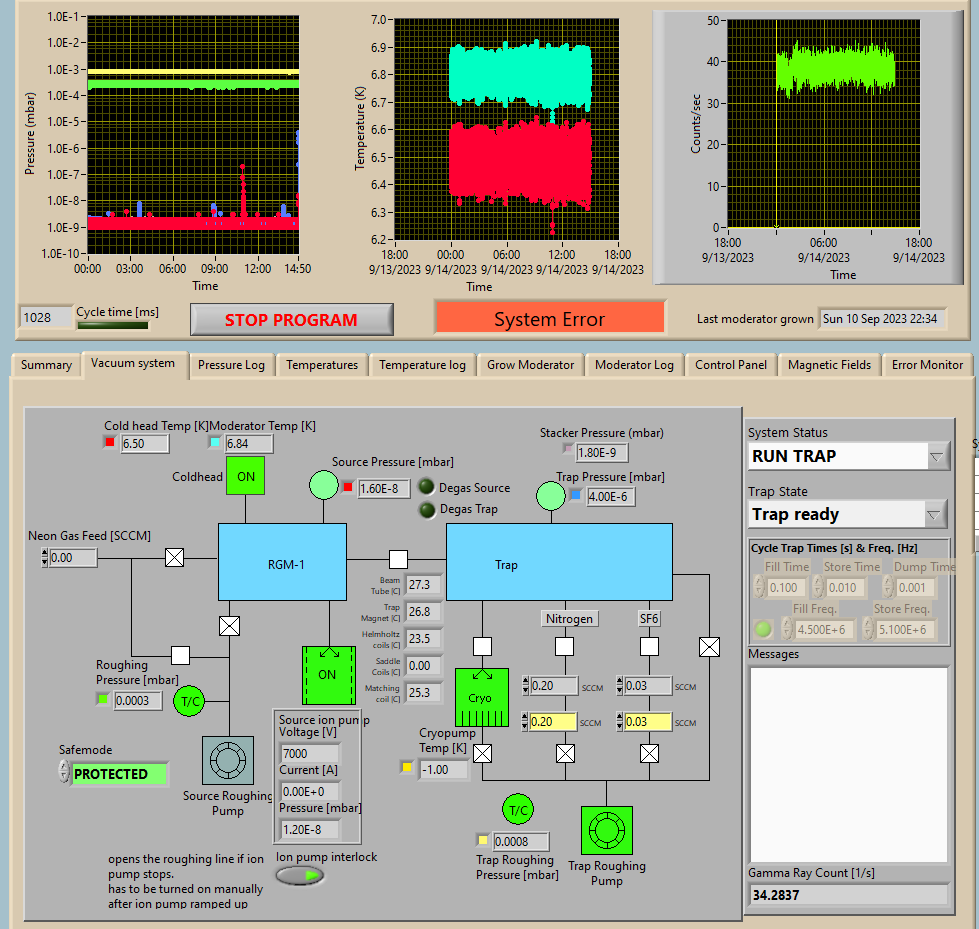Image resolution: width=979 pixels, height=929 pixels.
Task: Click the Neon Gas Feed input field
Action: pyautogui.click(x=73, y=558)
